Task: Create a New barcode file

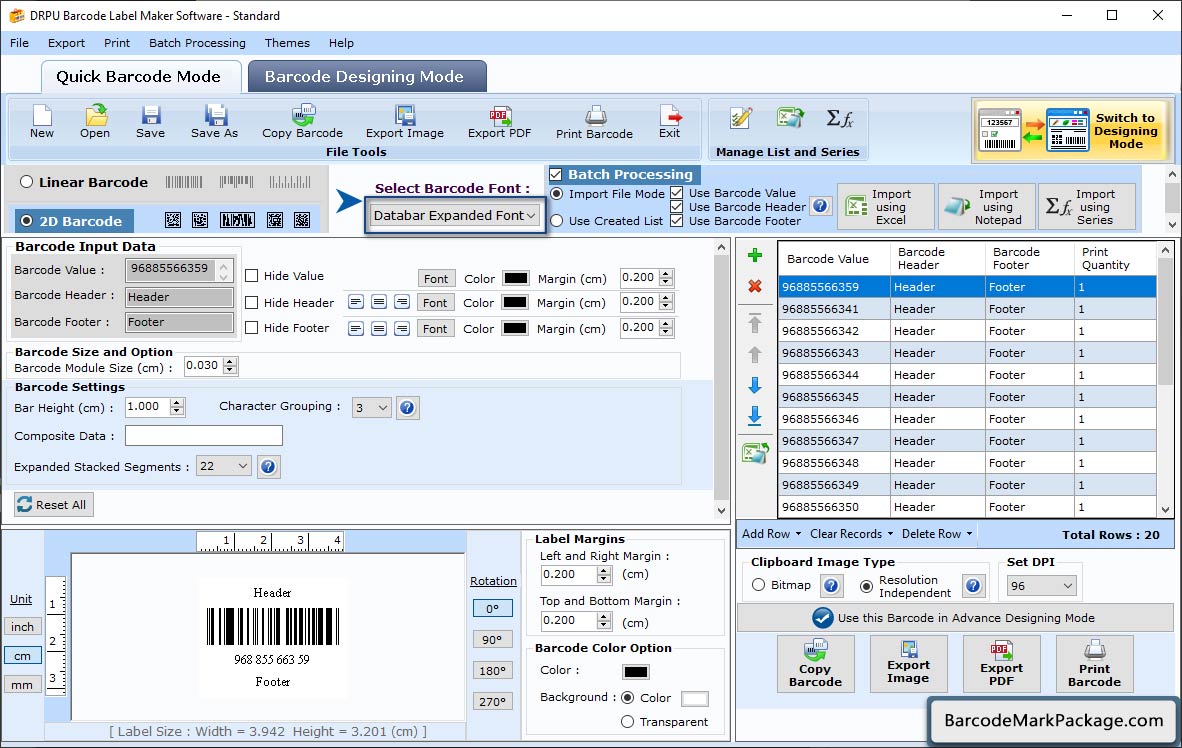Action: pyautogui.click(x=41, y=121)
